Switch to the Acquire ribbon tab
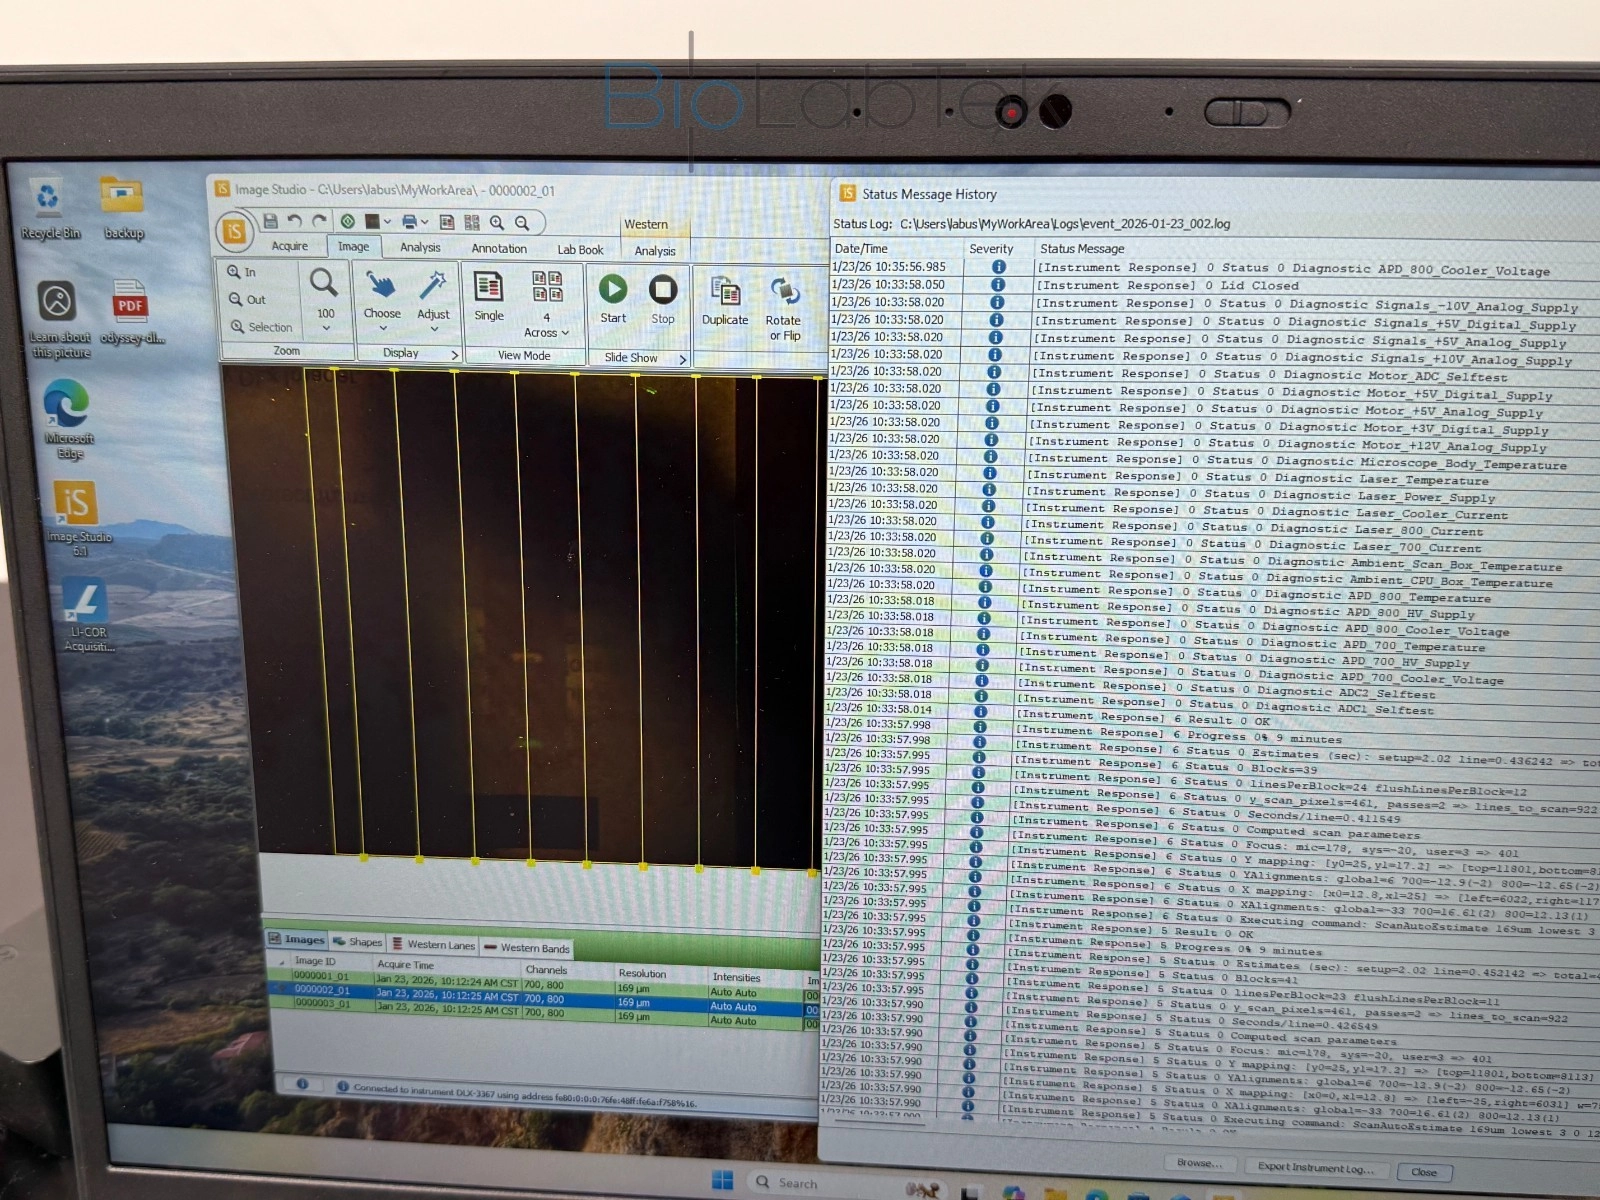The image size is (1600, 1200). [290, 246]
